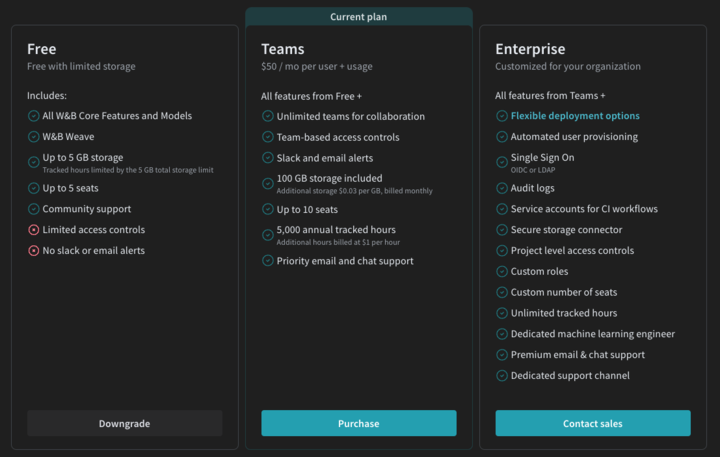
Task: Click red icon beside No slack or email alerts
Action: point(34,250)
